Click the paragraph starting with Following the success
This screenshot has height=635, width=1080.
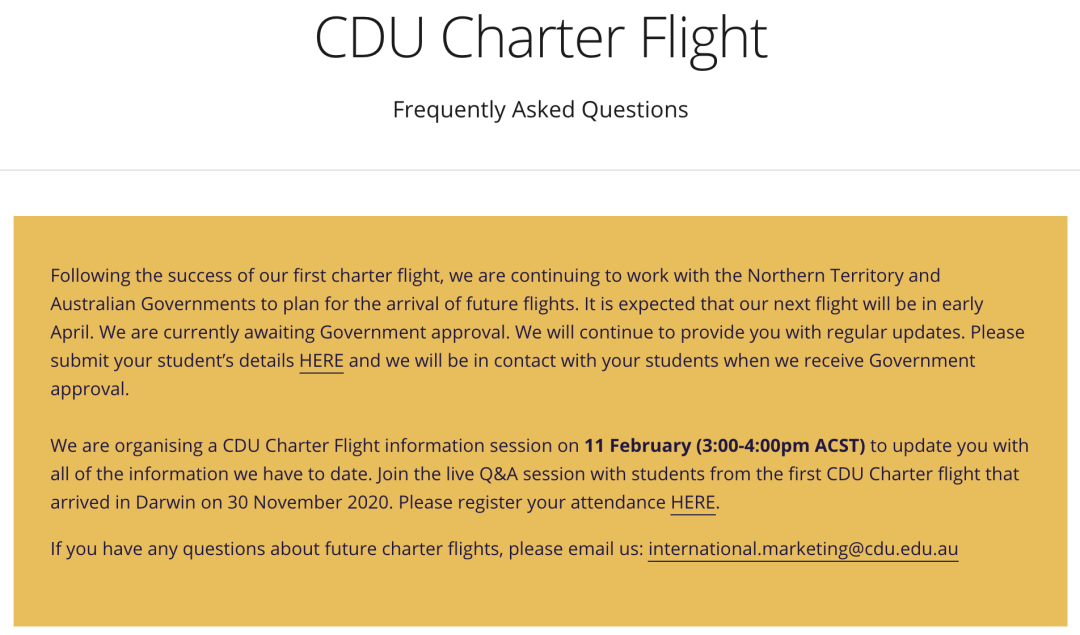click(537, 332)
